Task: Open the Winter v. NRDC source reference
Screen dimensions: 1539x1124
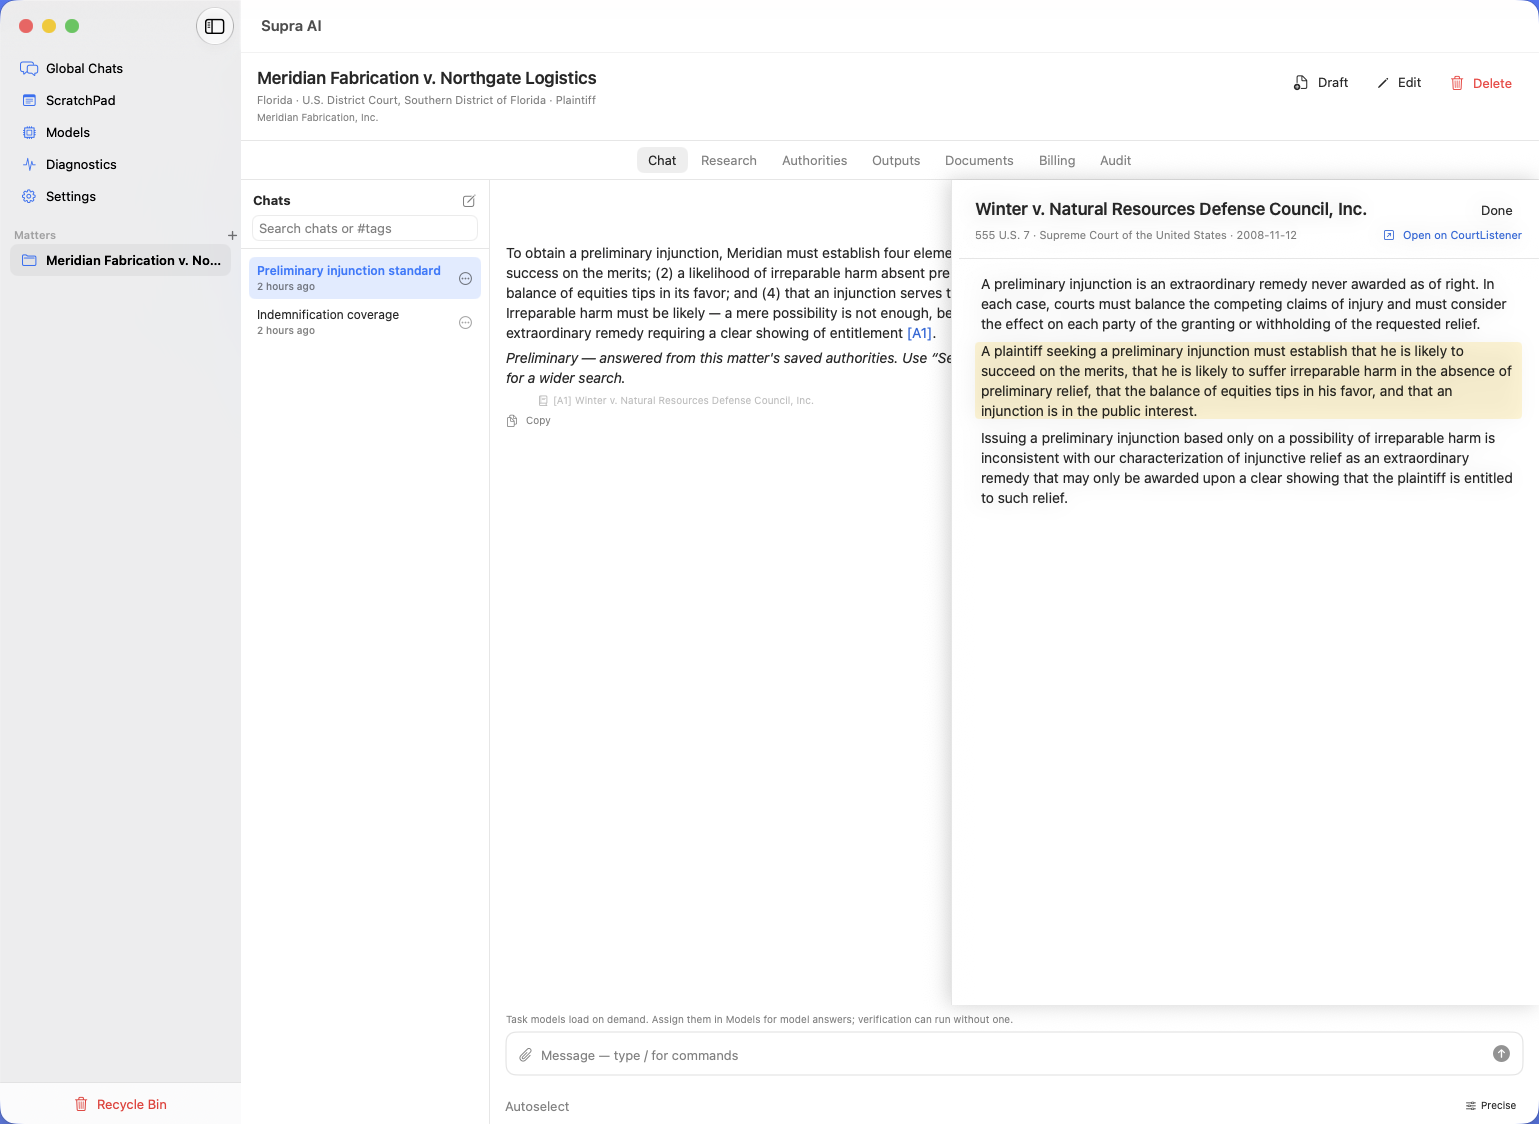Action: click(676, 400)
